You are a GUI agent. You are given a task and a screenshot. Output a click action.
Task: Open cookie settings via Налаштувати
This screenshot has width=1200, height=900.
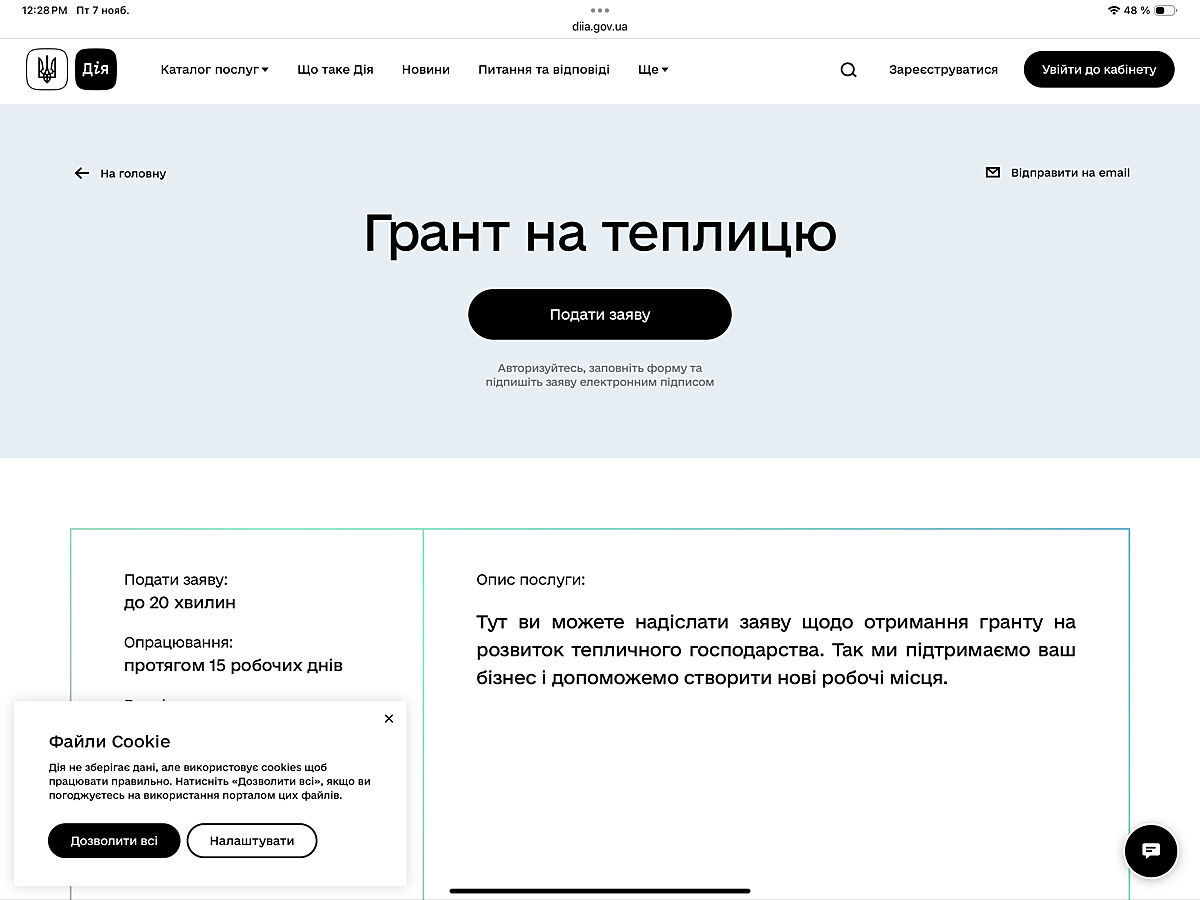[252, 841]
